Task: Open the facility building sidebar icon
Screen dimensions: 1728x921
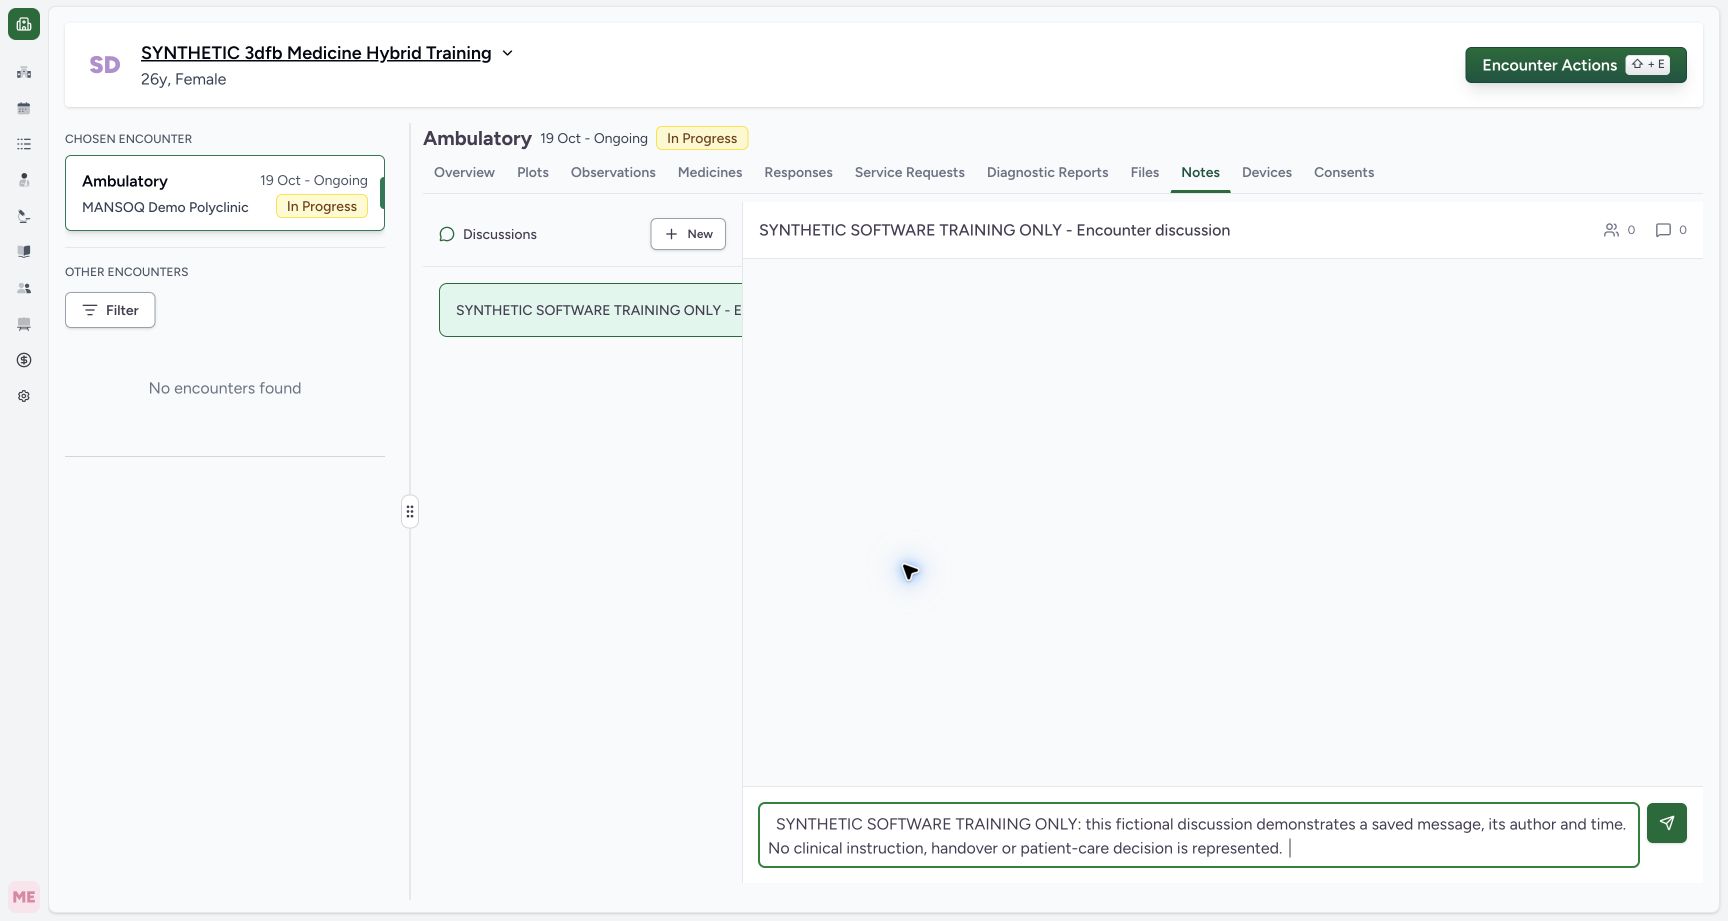Action: [24, 72]
